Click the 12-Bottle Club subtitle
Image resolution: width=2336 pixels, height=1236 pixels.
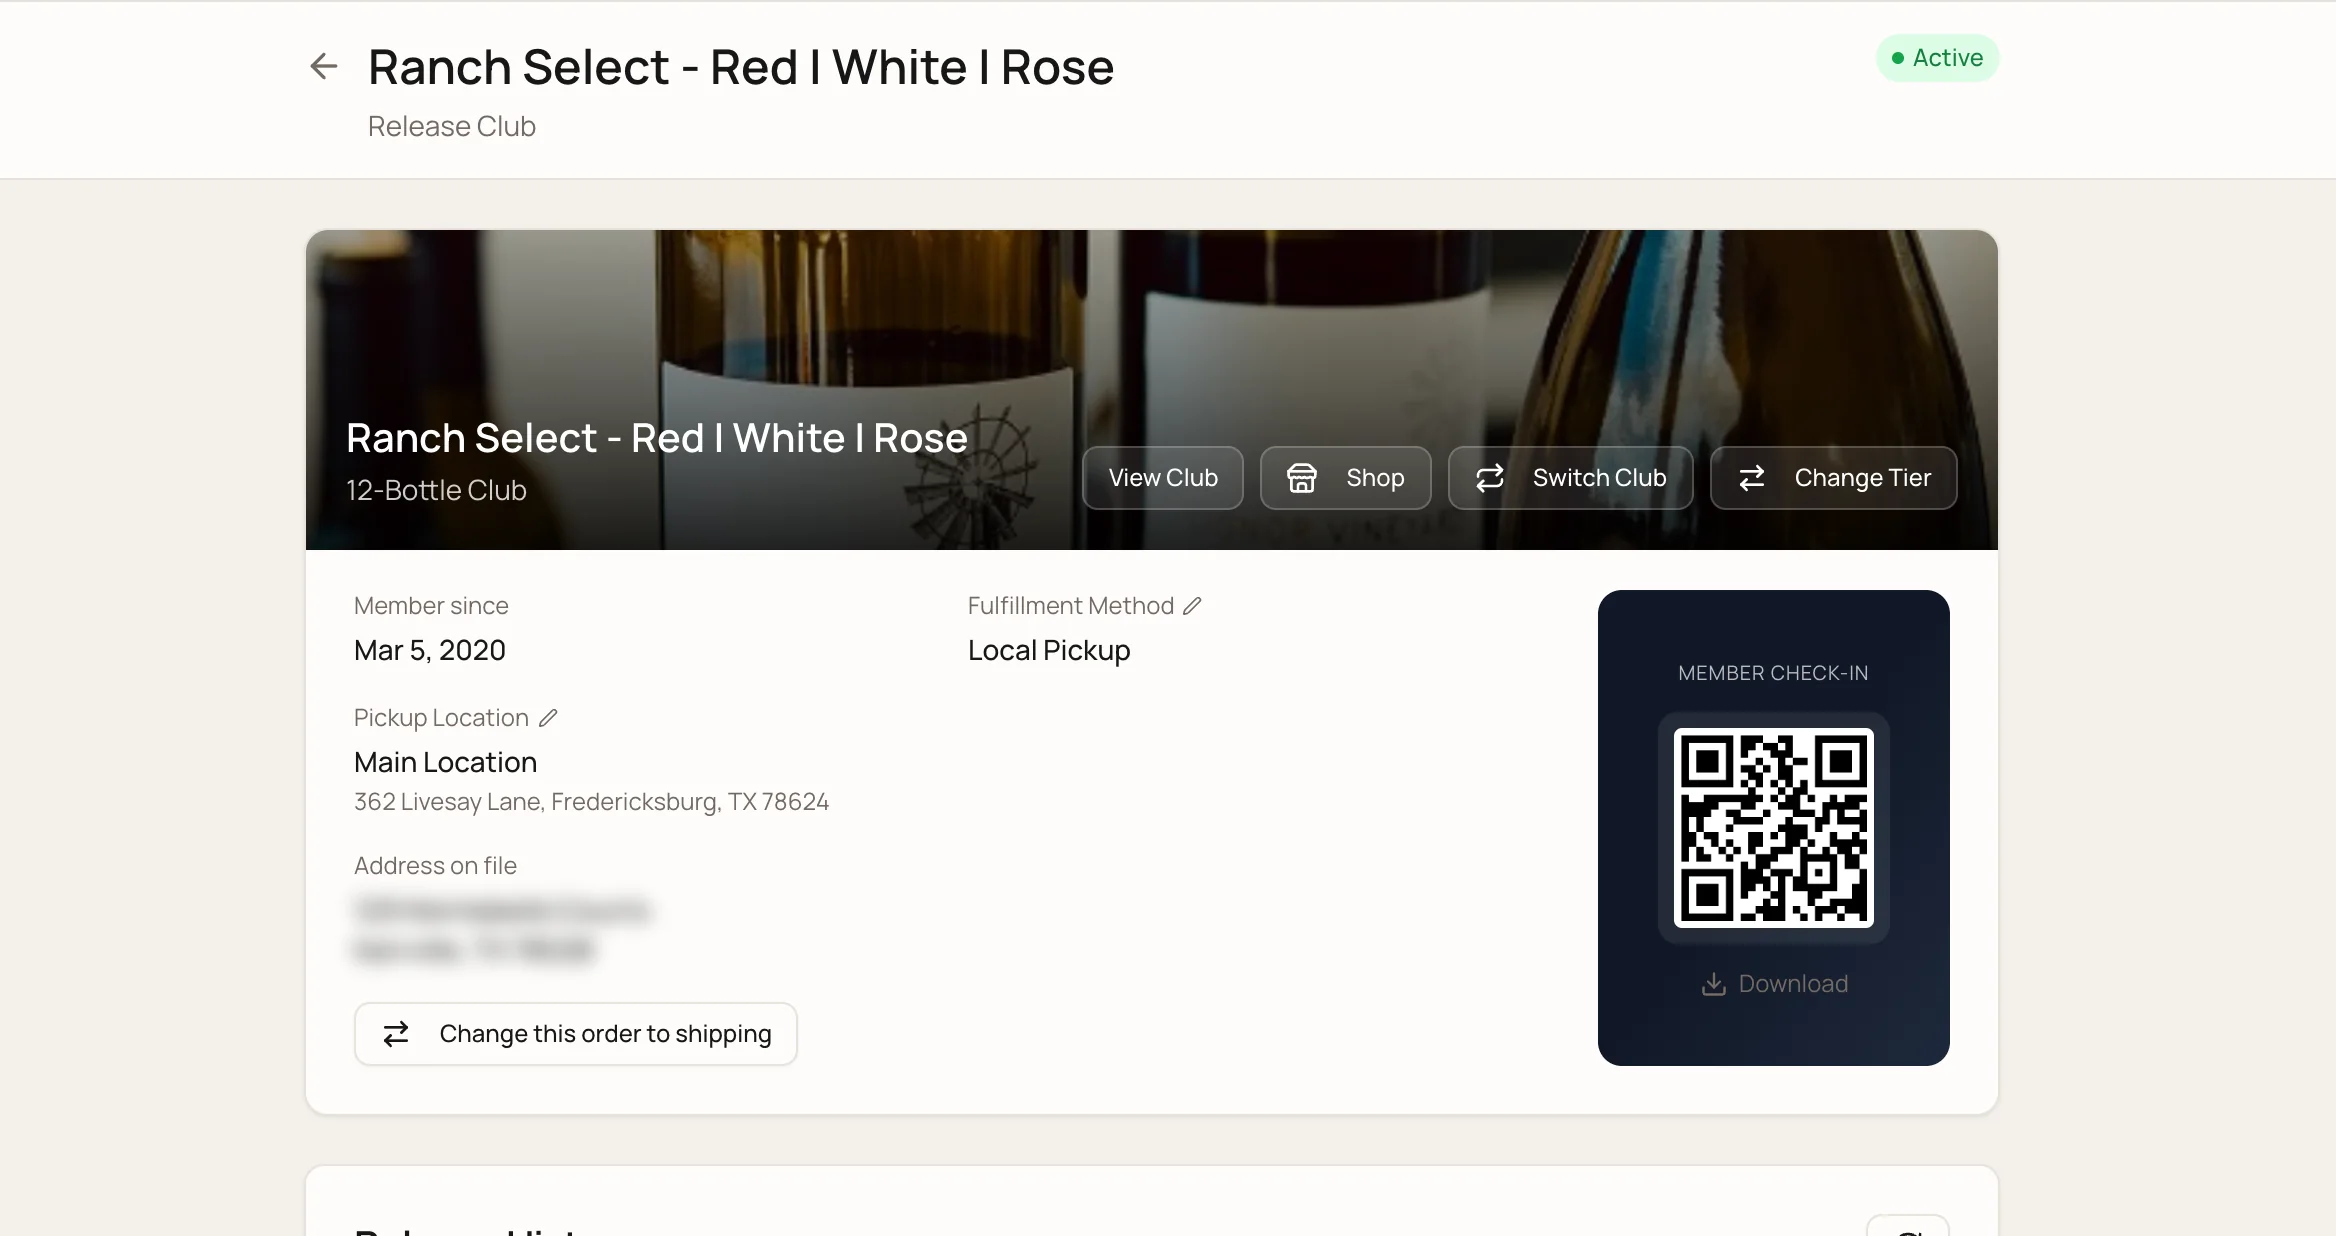coord(436,490)
